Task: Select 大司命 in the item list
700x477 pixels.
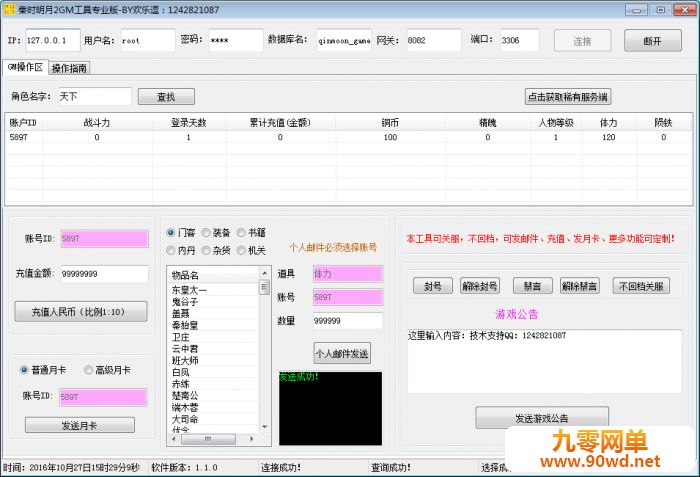Action: (213, 419)
